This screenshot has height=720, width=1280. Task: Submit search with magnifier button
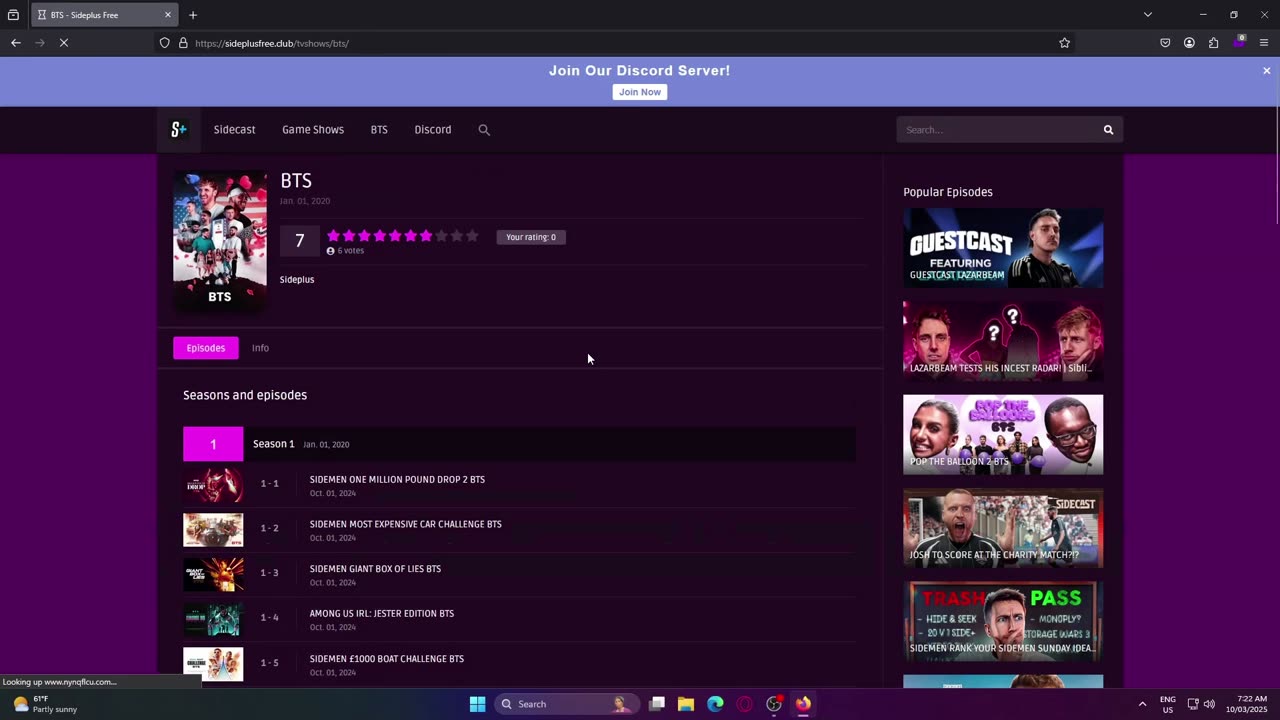1108,130
